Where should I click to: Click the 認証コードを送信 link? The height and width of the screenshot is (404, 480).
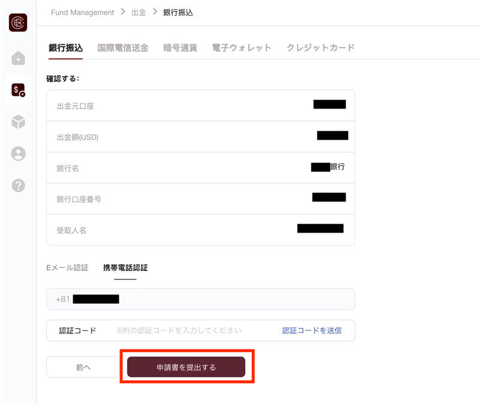312,330
